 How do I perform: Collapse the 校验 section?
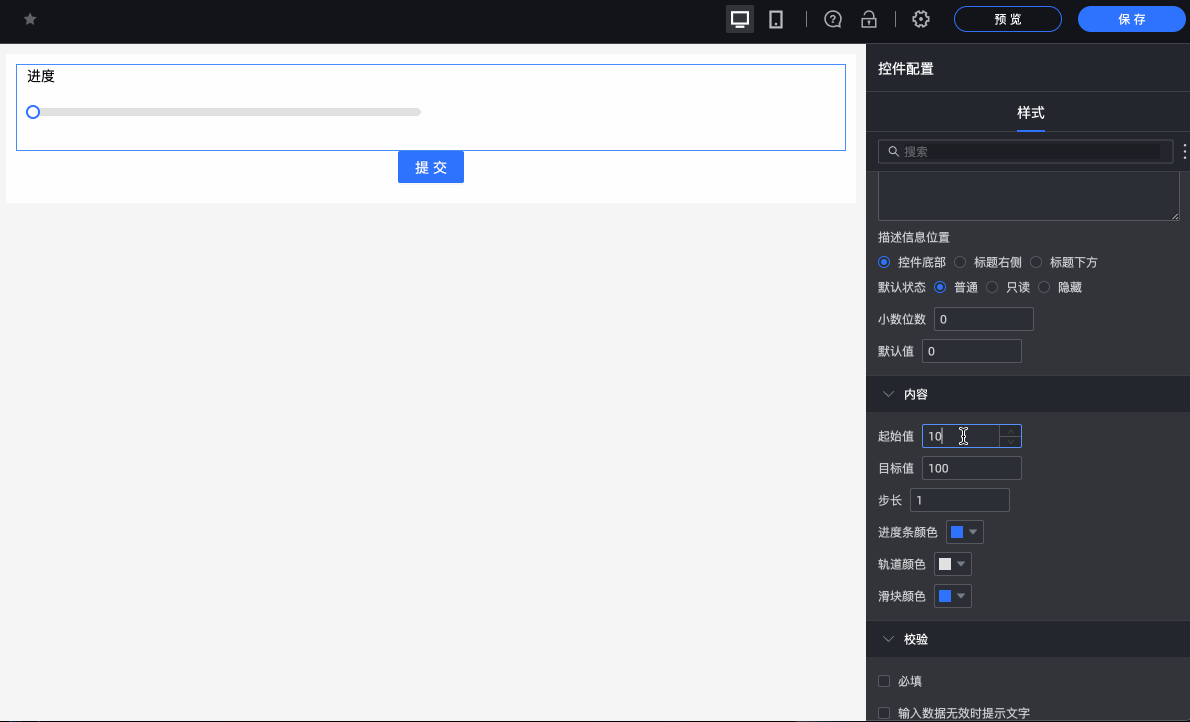click(x=888, y=639)
